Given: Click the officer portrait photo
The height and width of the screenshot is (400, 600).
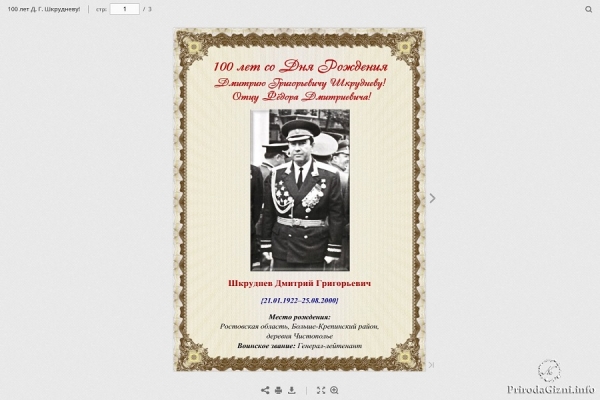Looking at the screenshot, I should pos(300,190).
